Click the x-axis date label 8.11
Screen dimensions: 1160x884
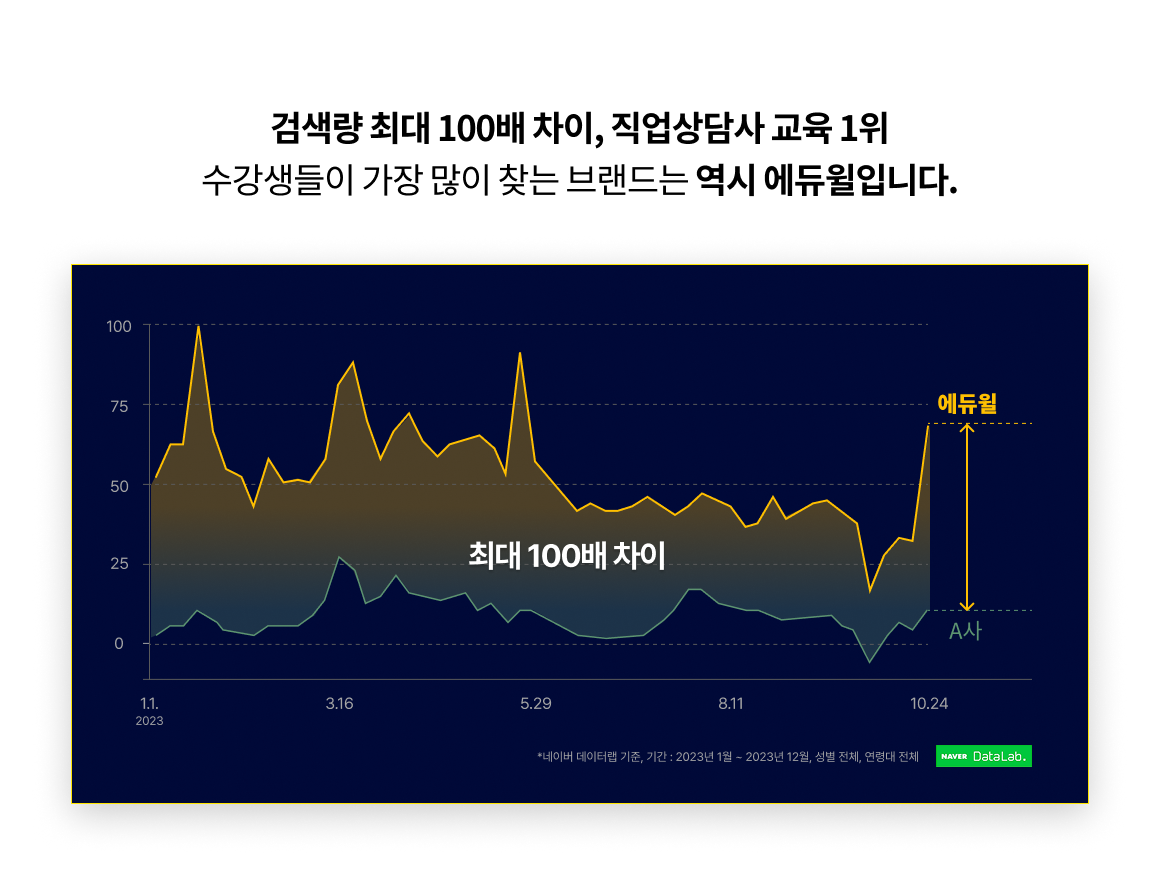click(731, 704)
